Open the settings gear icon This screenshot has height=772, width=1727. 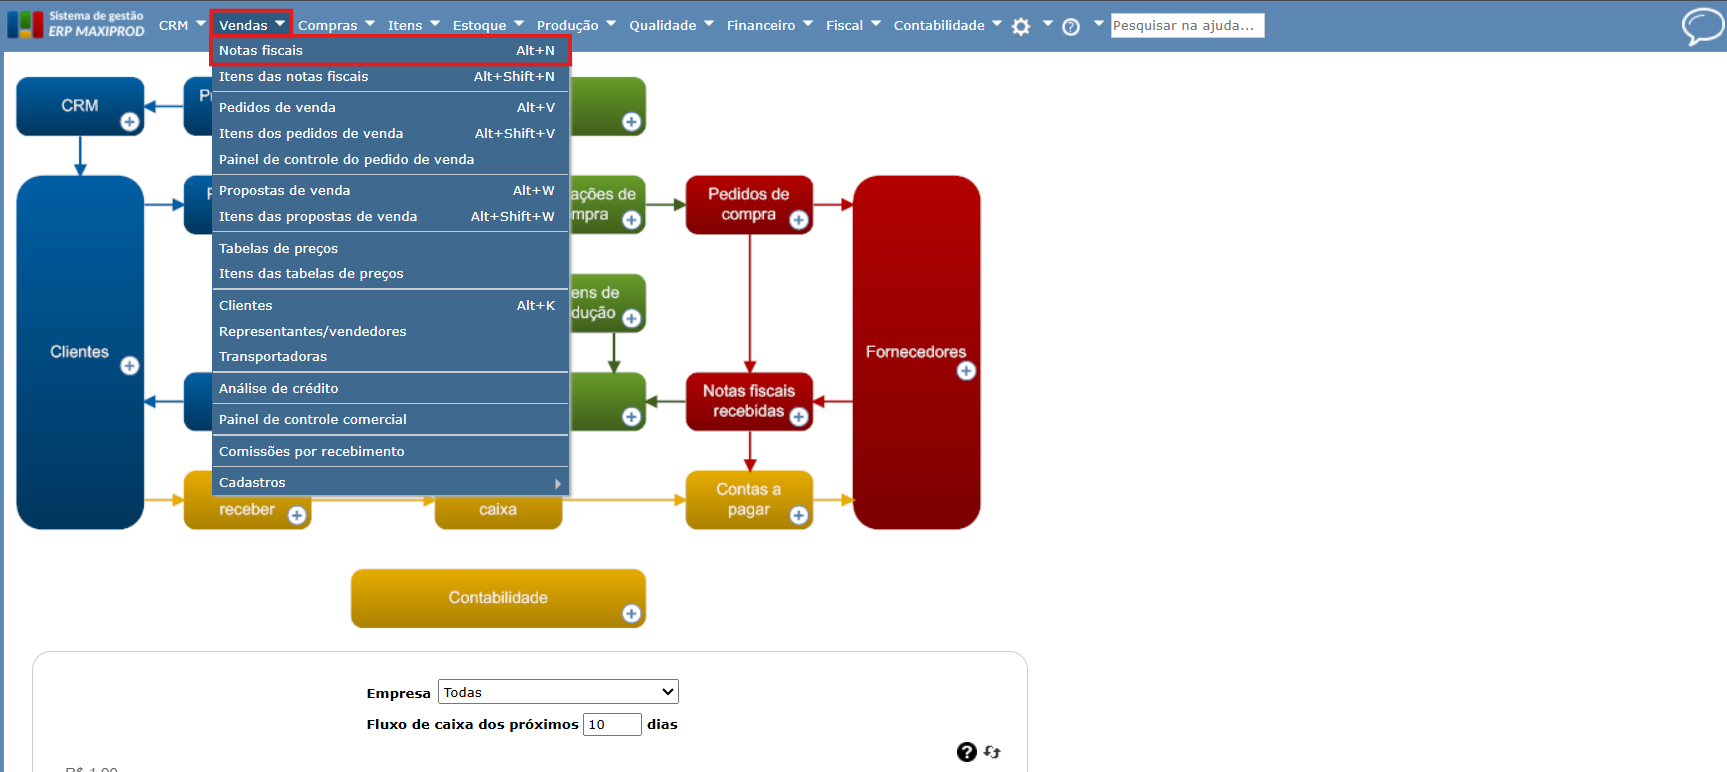1021,27
